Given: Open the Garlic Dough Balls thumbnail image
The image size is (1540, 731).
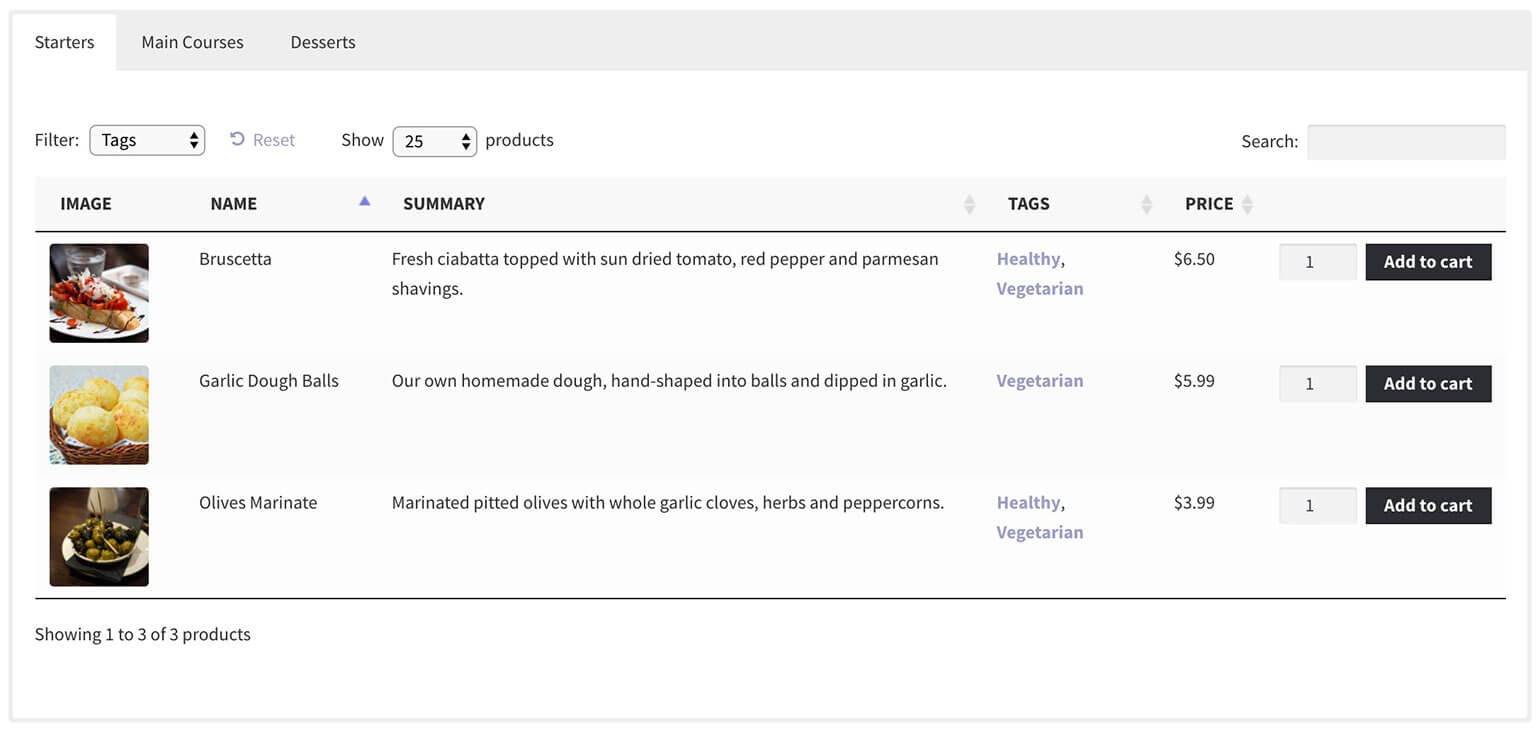Looking at the screenshot, I should (99, 415).
